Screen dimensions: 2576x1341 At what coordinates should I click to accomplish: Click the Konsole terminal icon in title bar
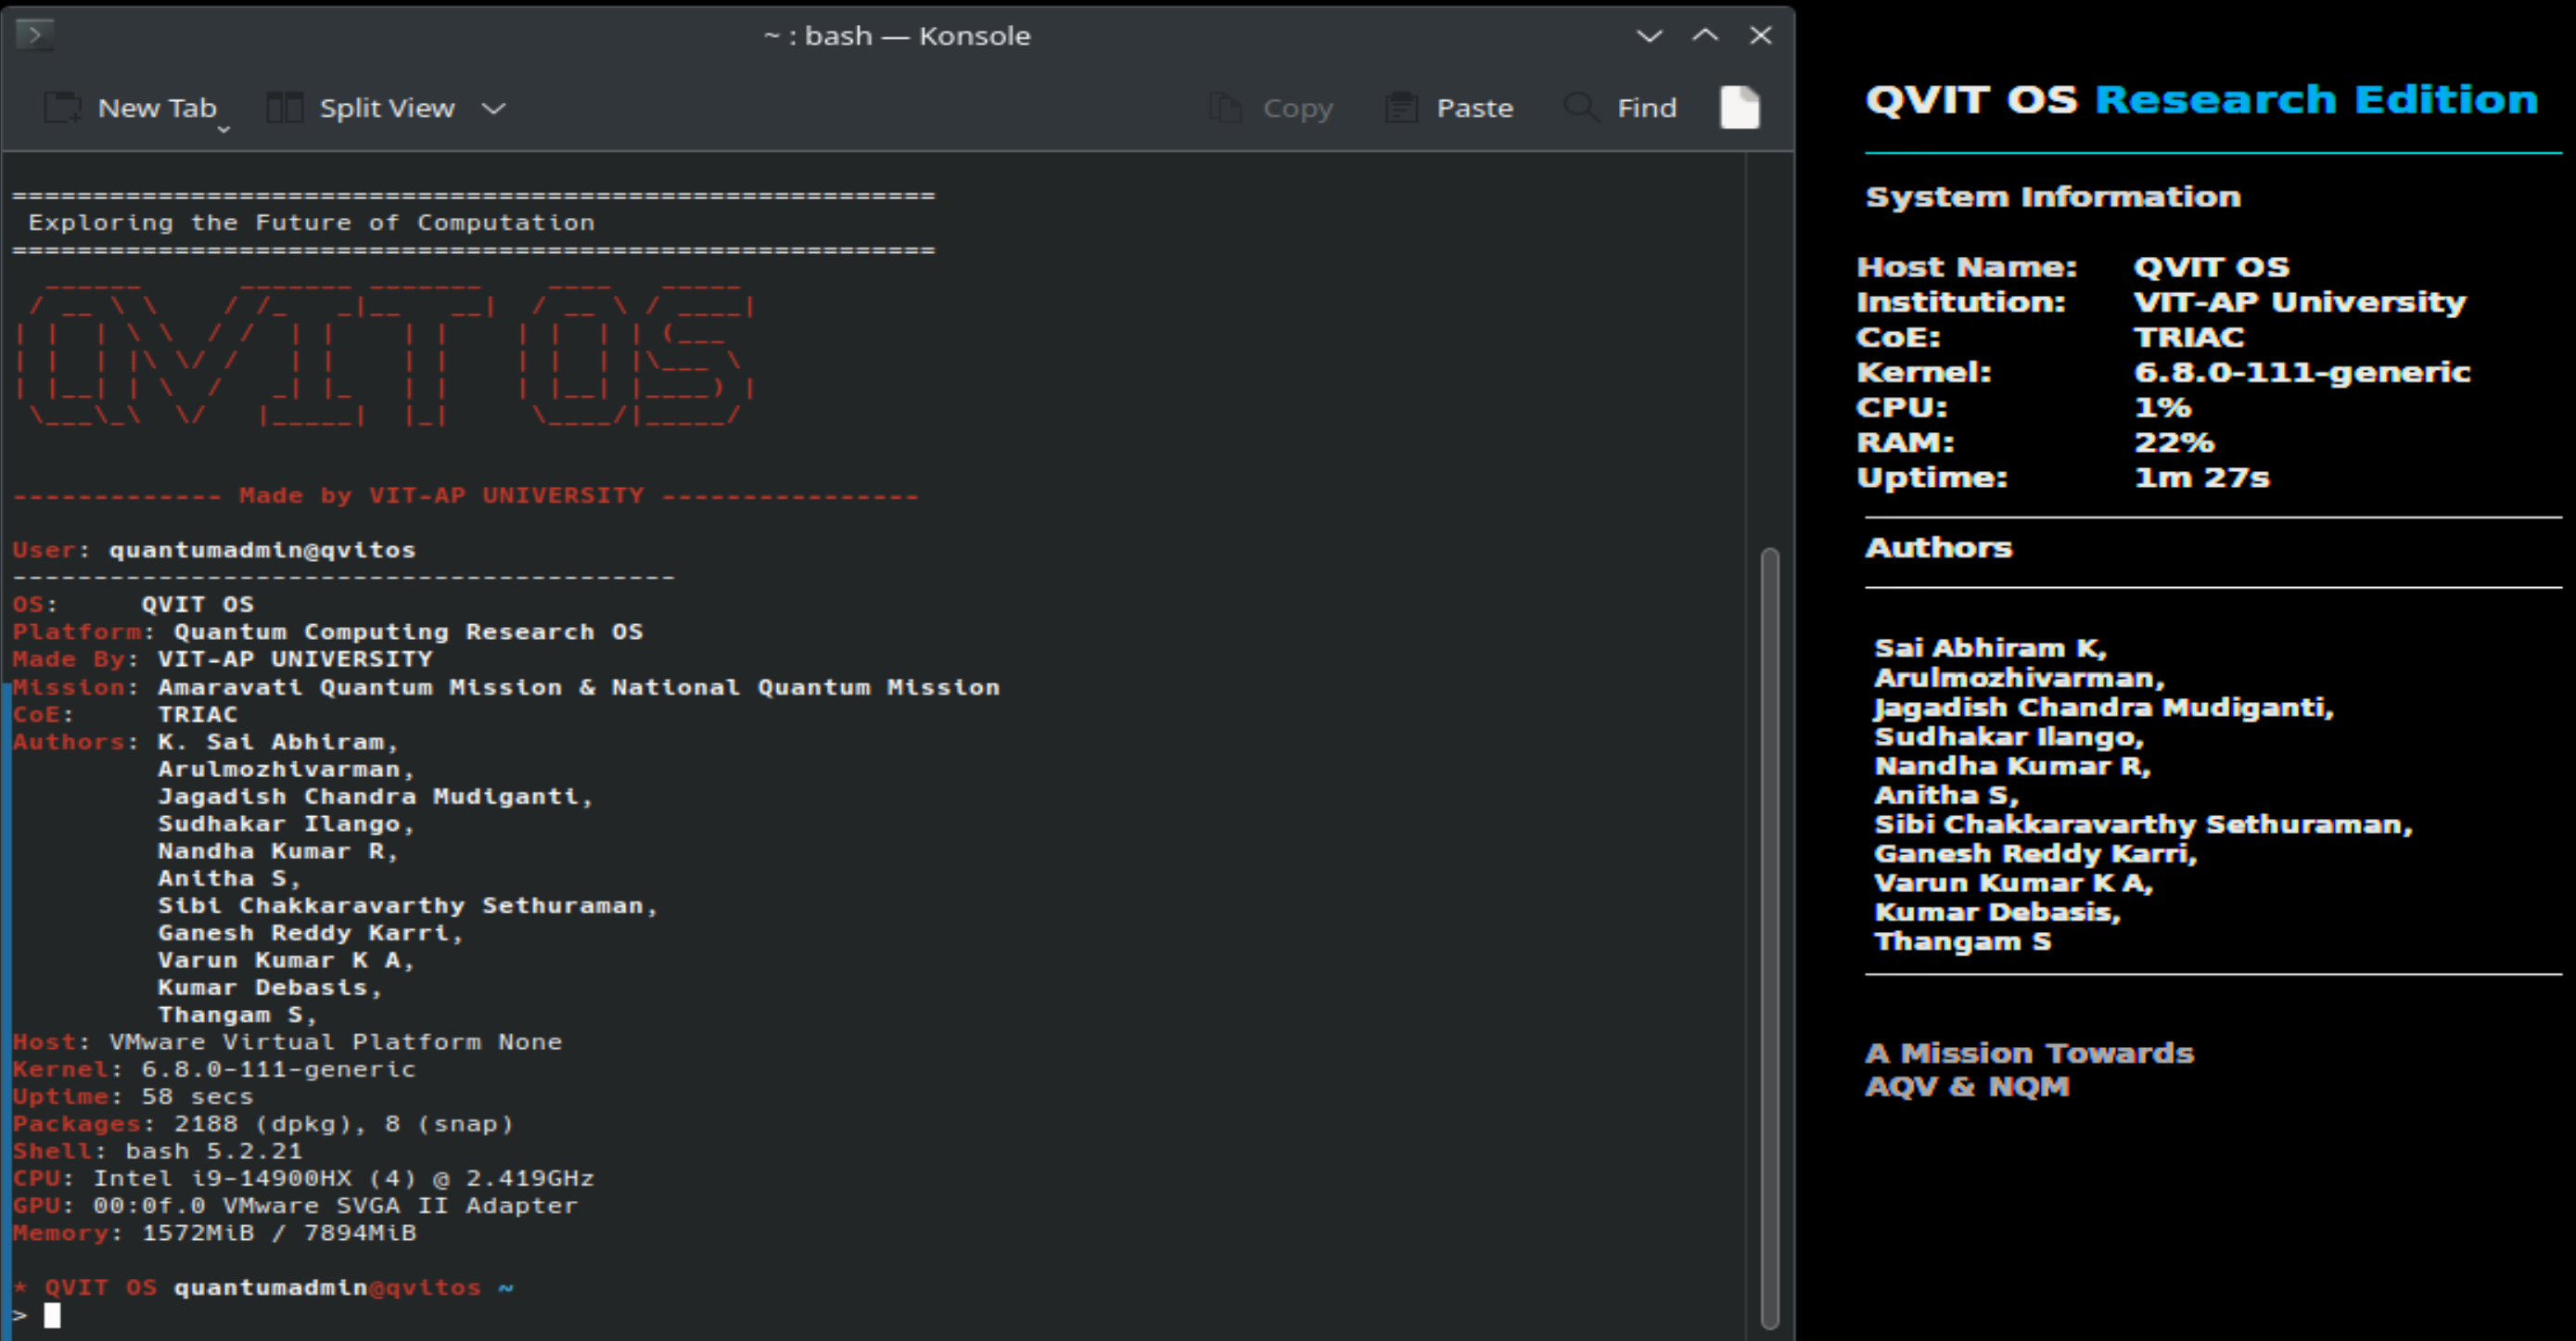(35, 35)
